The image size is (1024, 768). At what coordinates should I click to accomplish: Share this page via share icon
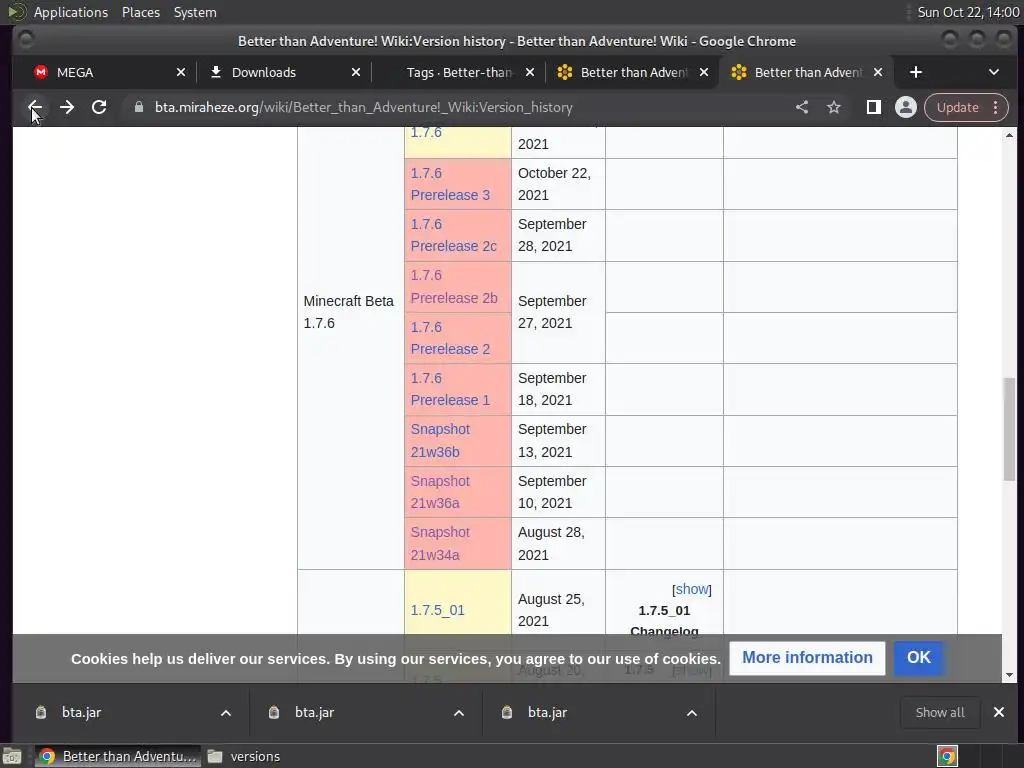(x=802, y=107)
